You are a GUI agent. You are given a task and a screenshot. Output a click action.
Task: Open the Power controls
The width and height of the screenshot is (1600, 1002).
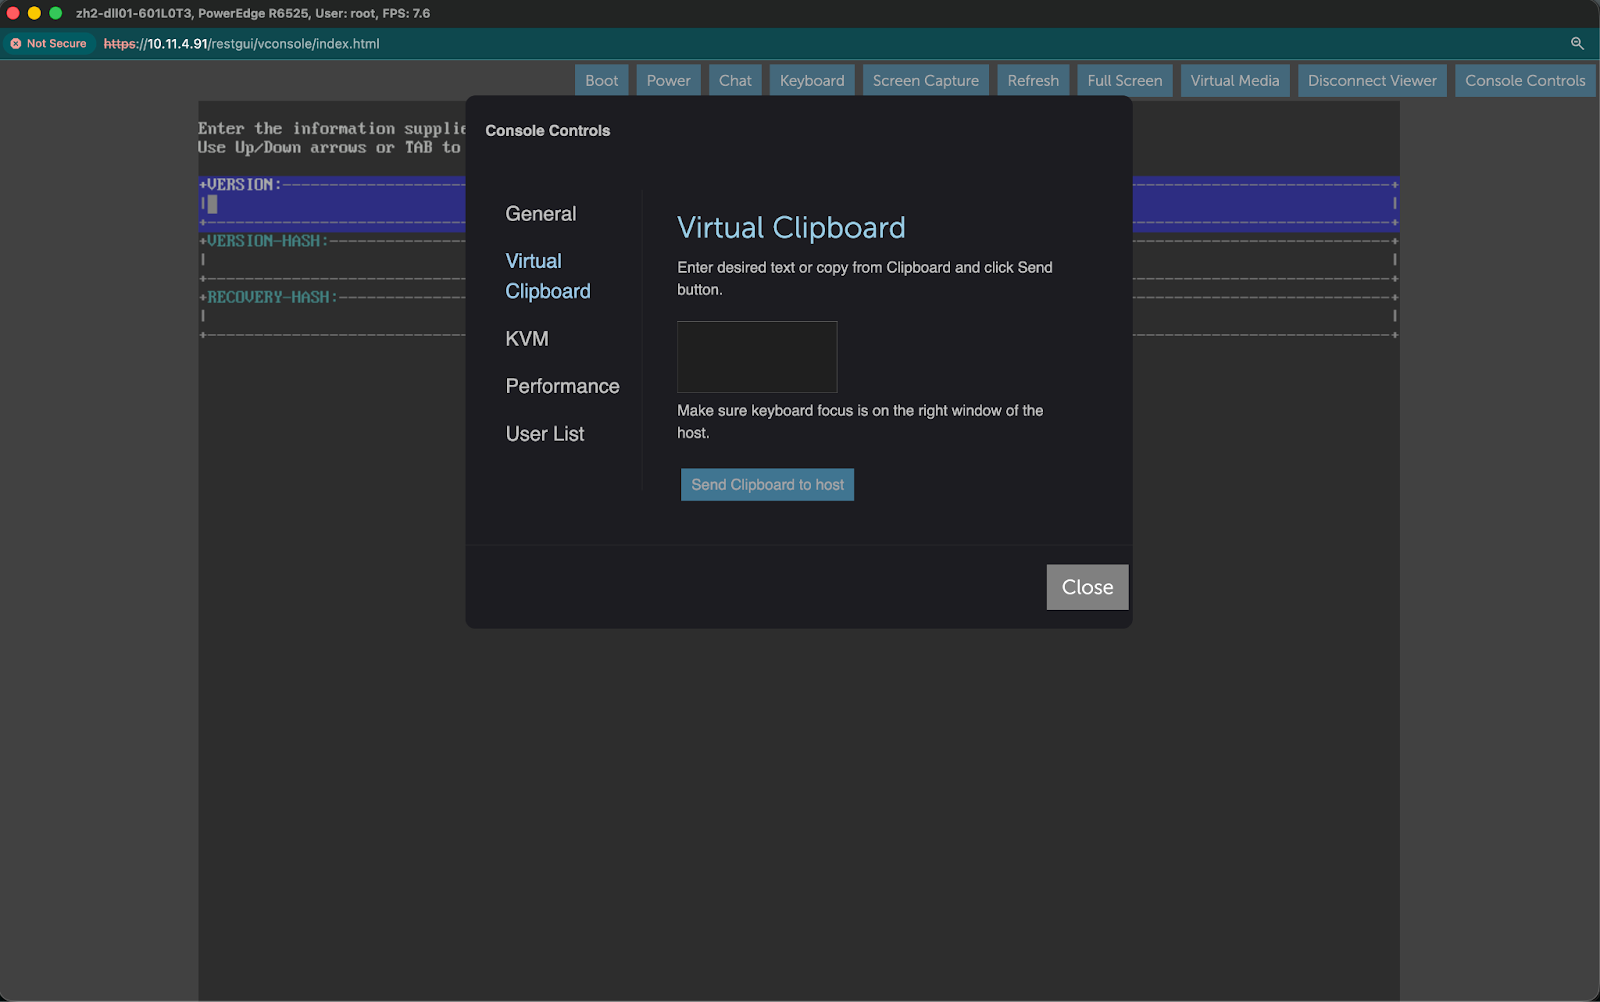click(668, 80)
